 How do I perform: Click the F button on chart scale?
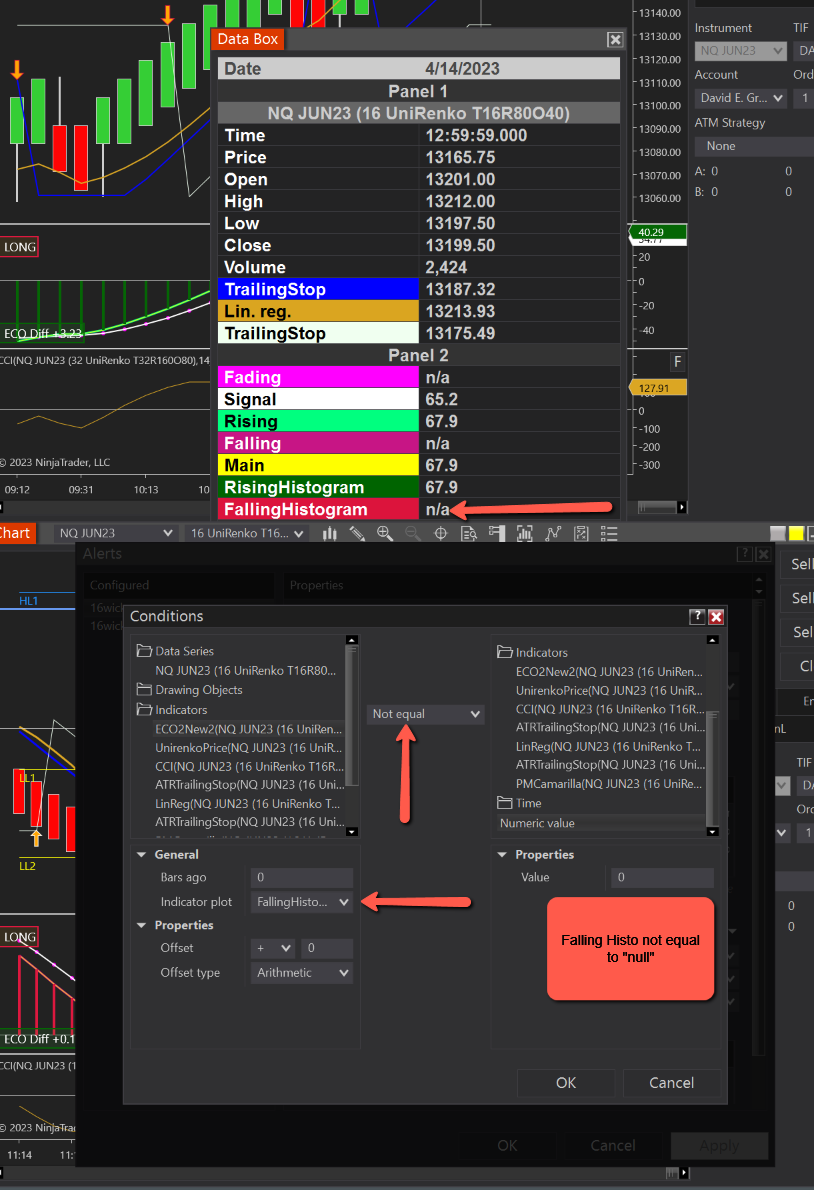tap(677, 362)
